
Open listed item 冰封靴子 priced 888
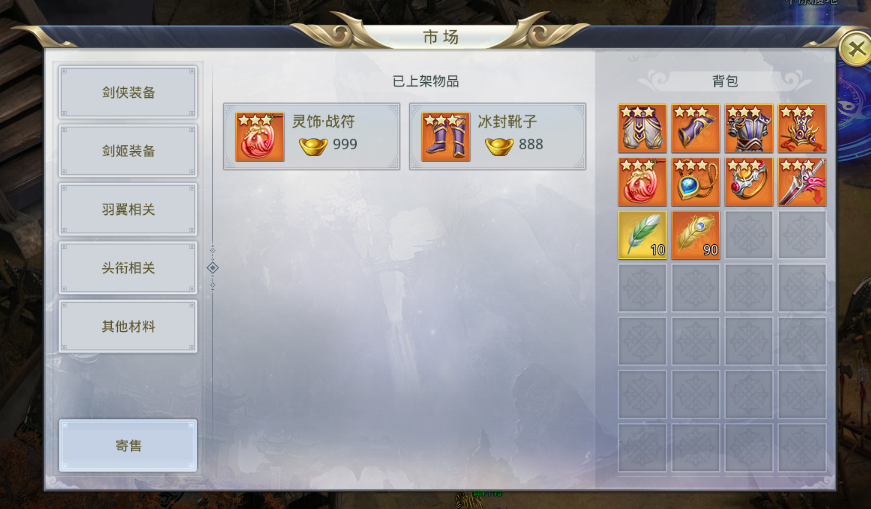click(498, 136)
